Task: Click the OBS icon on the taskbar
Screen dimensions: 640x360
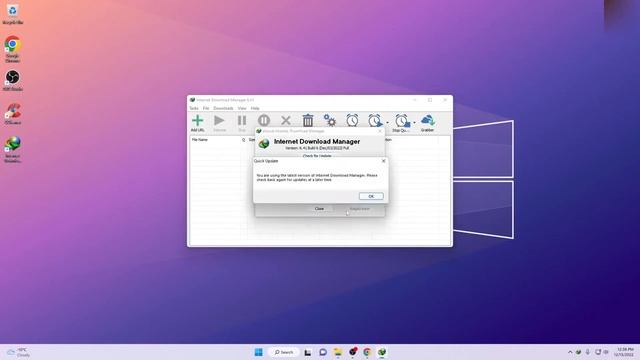Action: click(353, 351)
